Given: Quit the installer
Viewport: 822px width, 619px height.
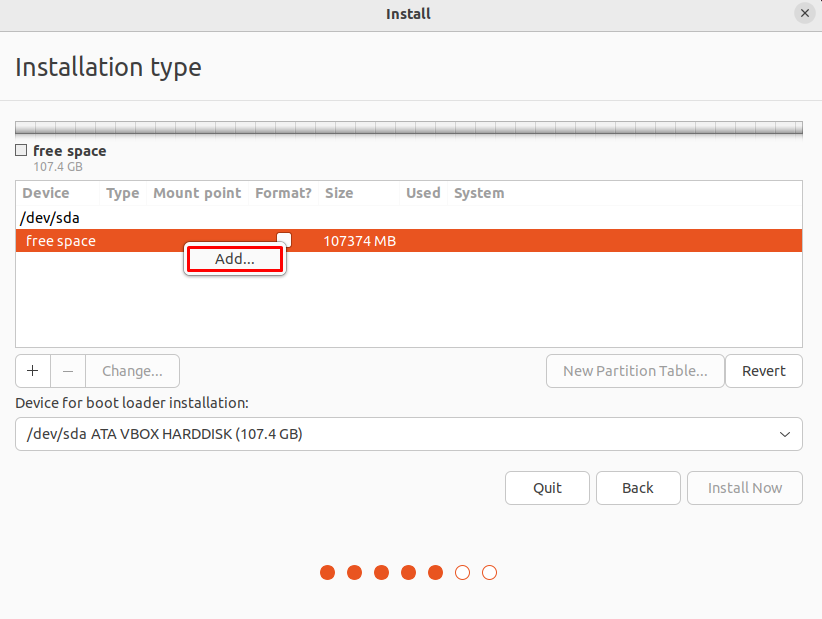Looking at the screenshot, I should pos(547,488).
